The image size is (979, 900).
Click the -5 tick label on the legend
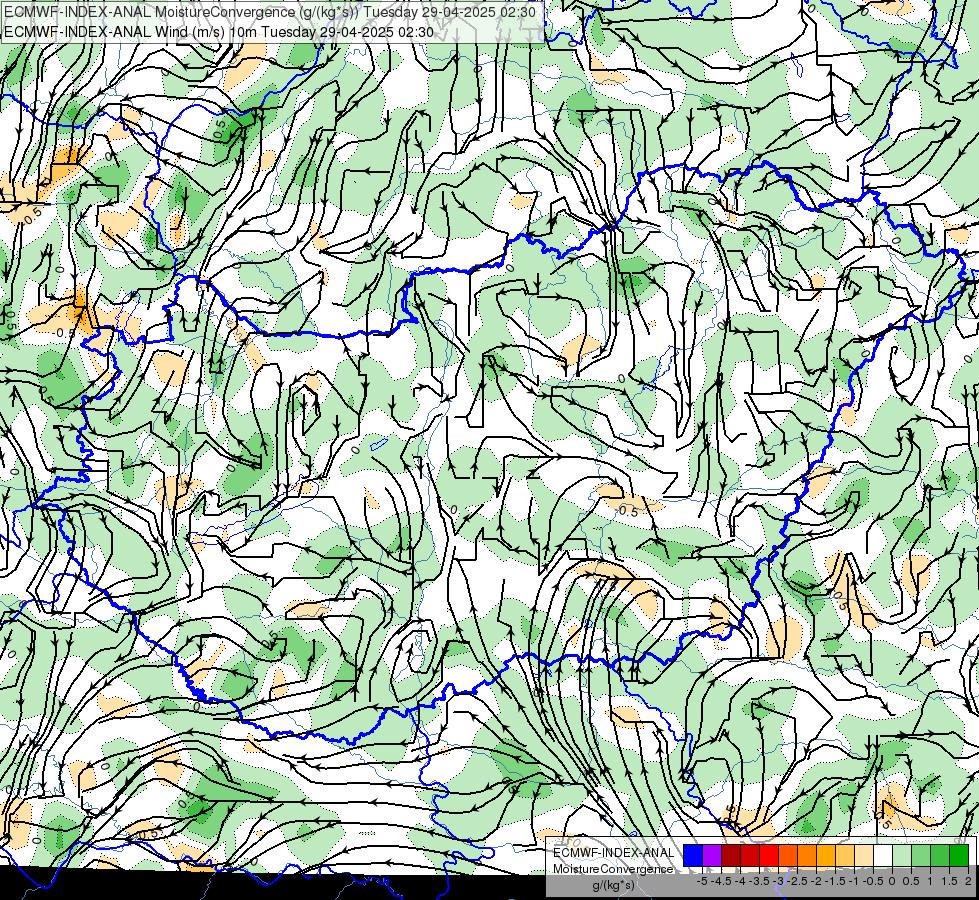pos(702,881)
